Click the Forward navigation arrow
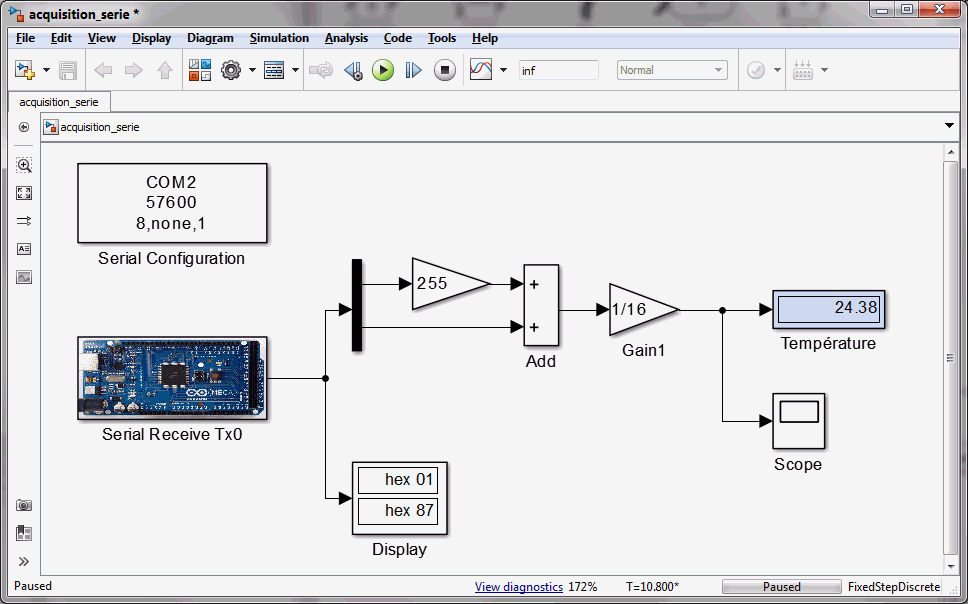The image size is (968, 604). pos(133,70)
